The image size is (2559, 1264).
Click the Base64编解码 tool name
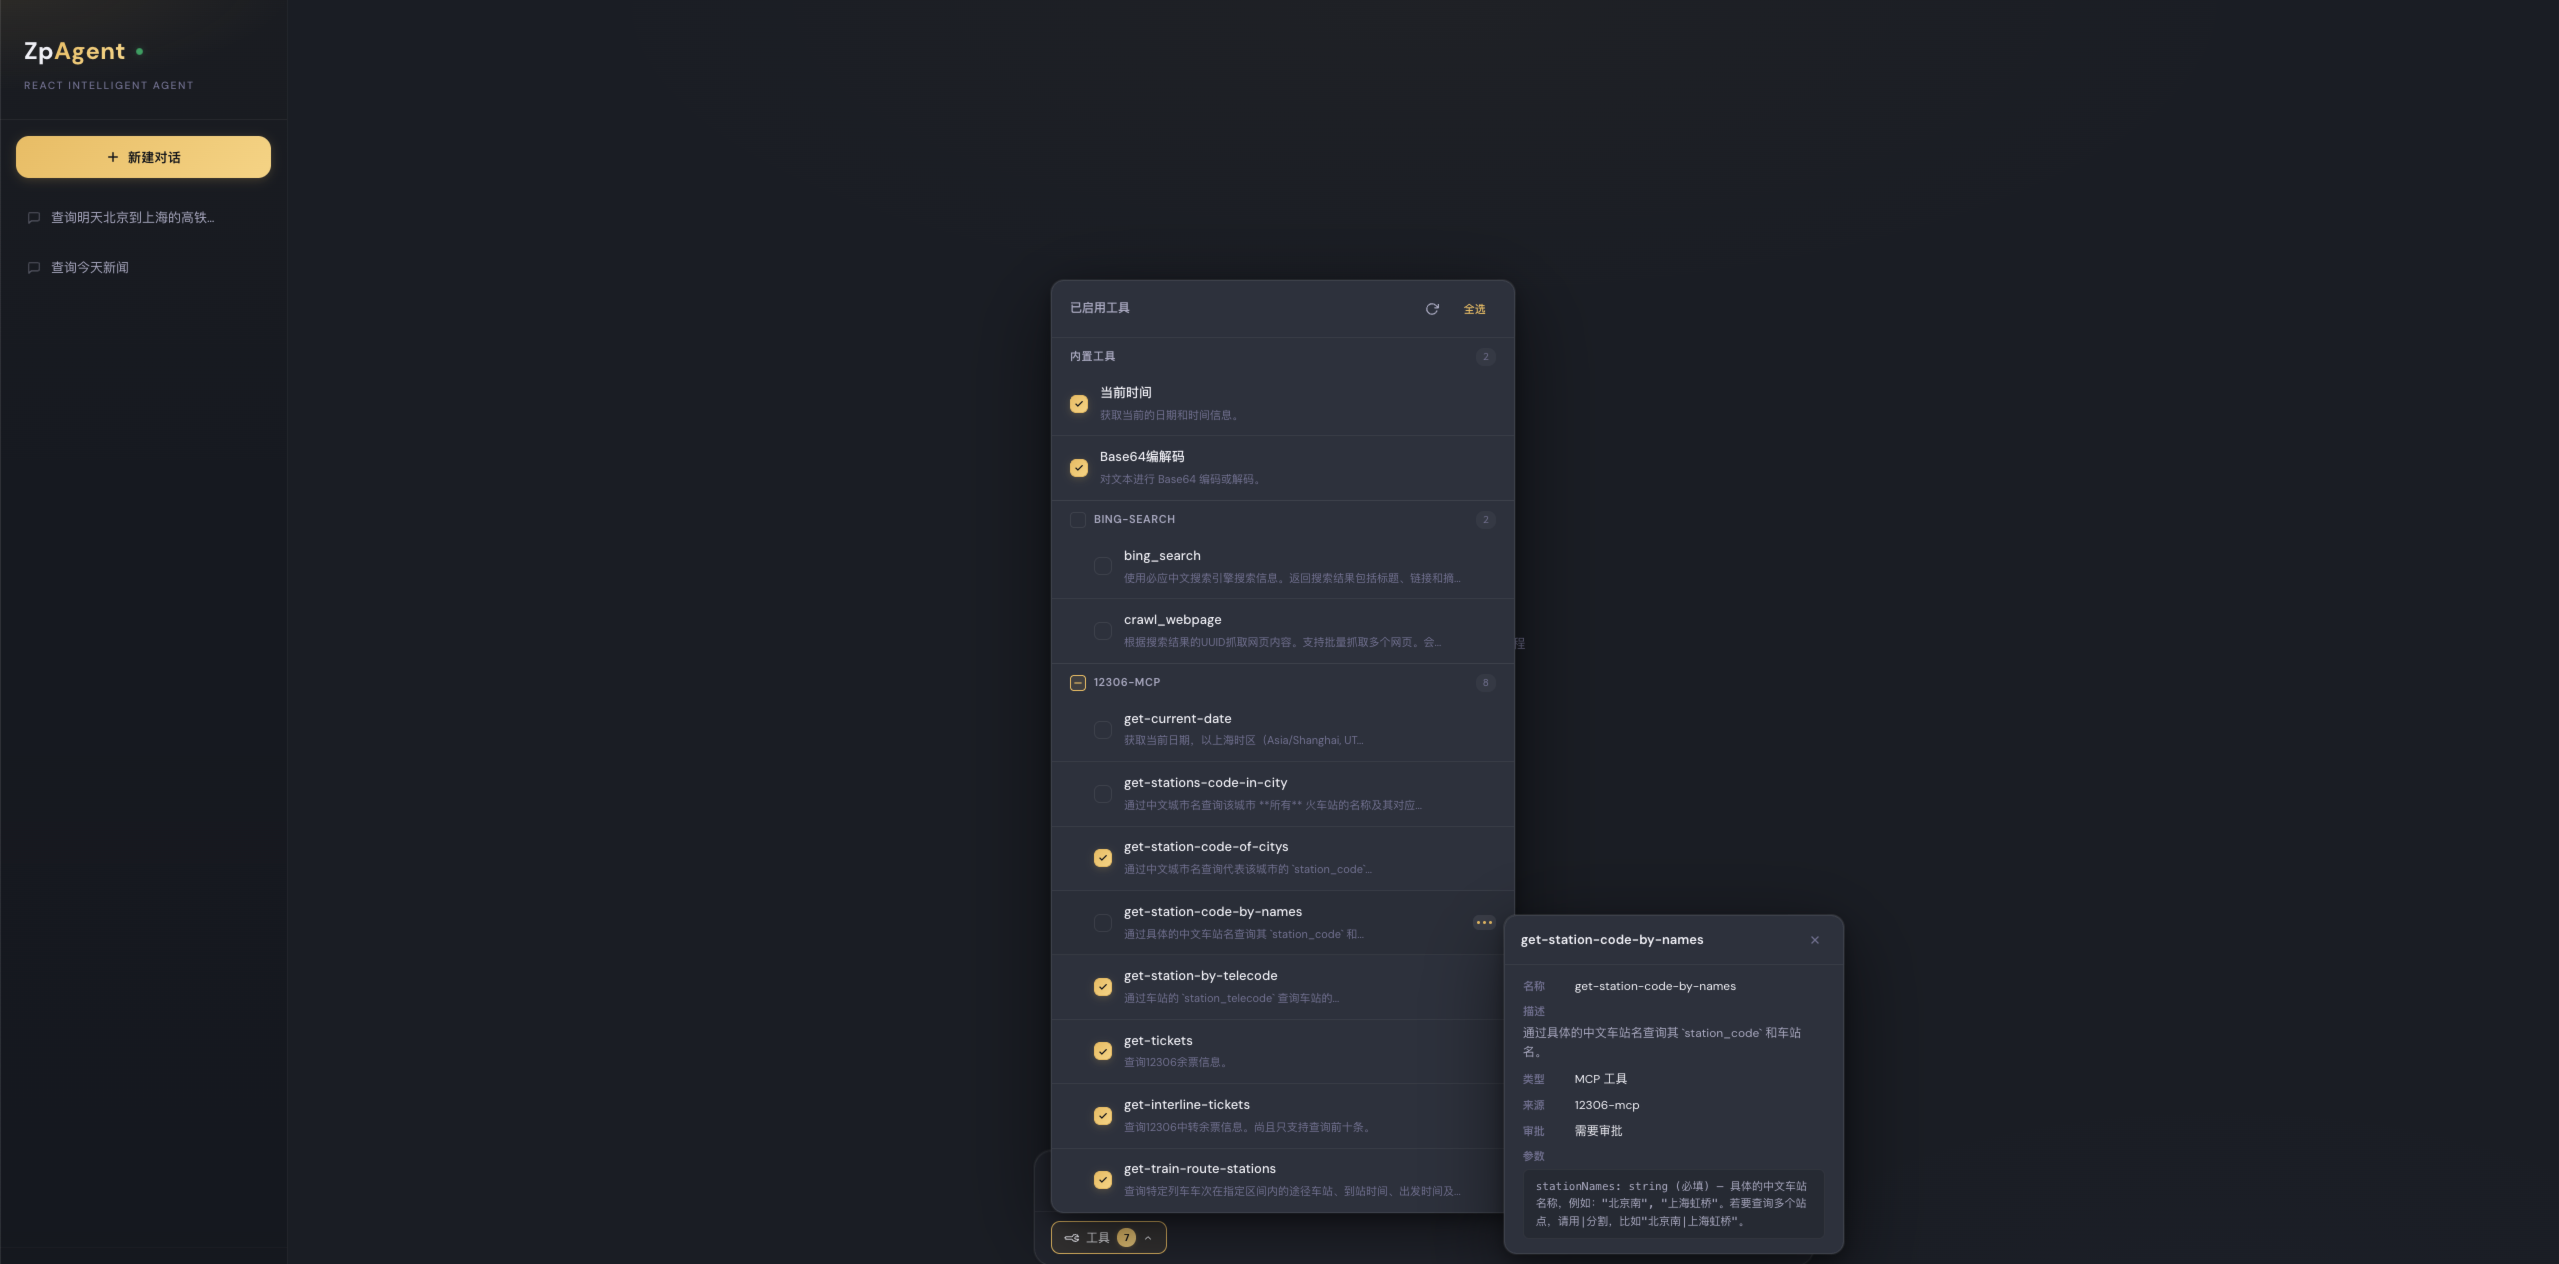(x=1141, y=457)
